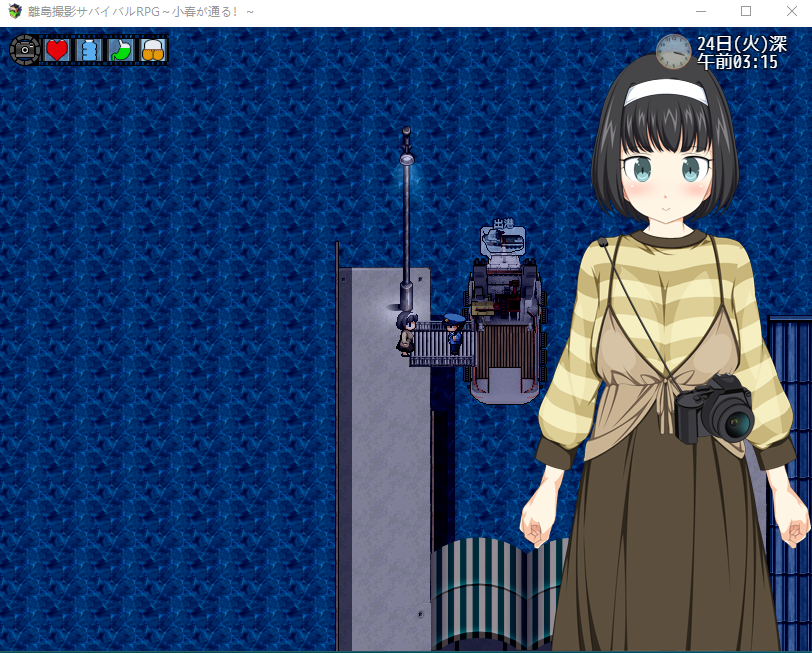Talk to the blue-uniformed officer on gangway

point(454,334)
